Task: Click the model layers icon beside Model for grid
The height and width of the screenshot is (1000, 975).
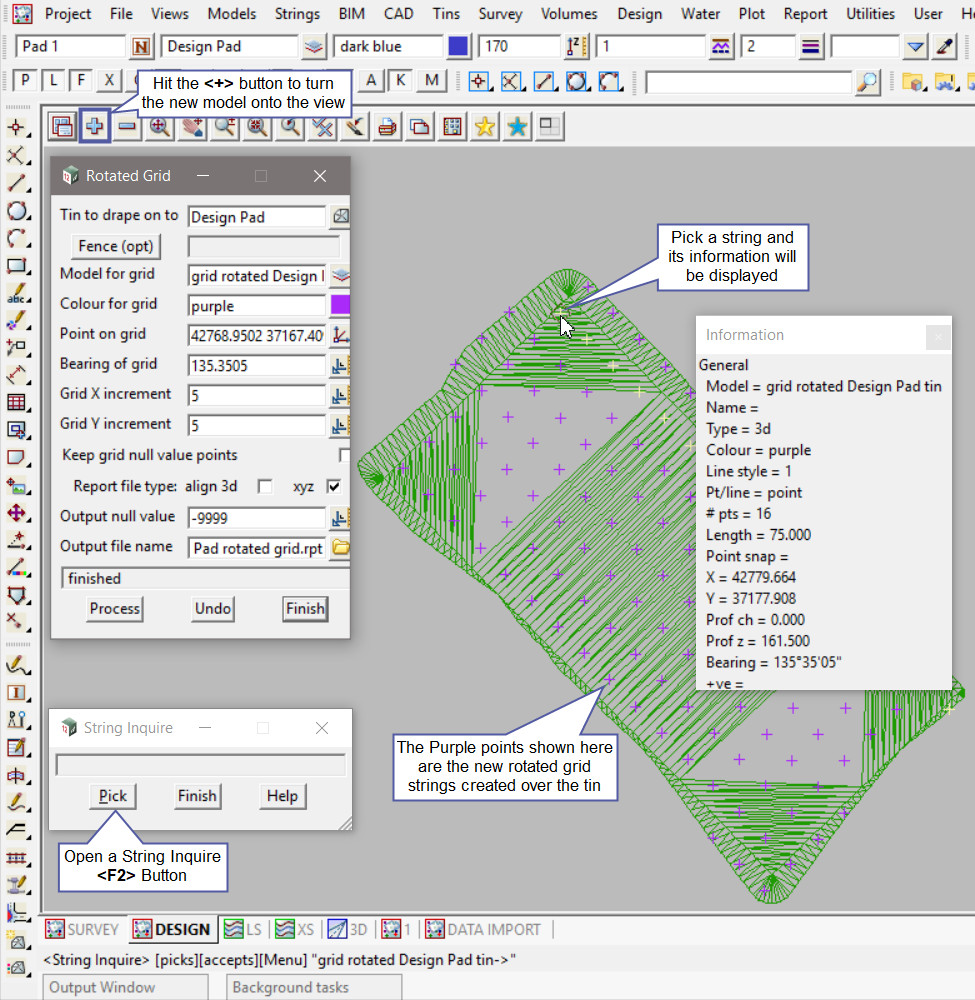Action: (340, 276)
